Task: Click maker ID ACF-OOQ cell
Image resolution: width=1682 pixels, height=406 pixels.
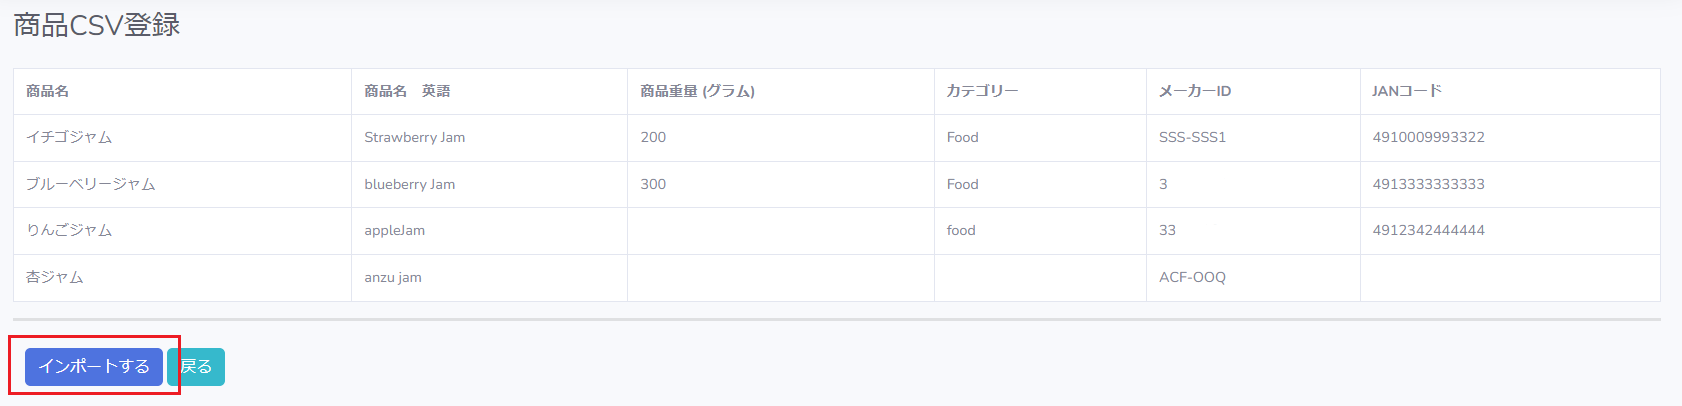Action: coord(1192,278)
